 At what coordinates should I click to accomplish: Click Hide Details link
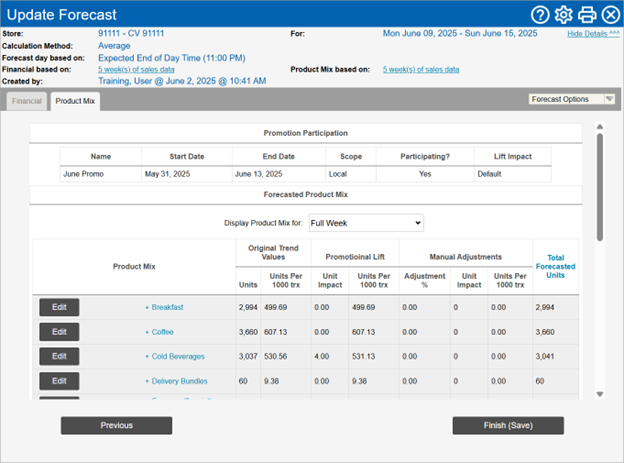pyautogui.click(x=593, y=34)
